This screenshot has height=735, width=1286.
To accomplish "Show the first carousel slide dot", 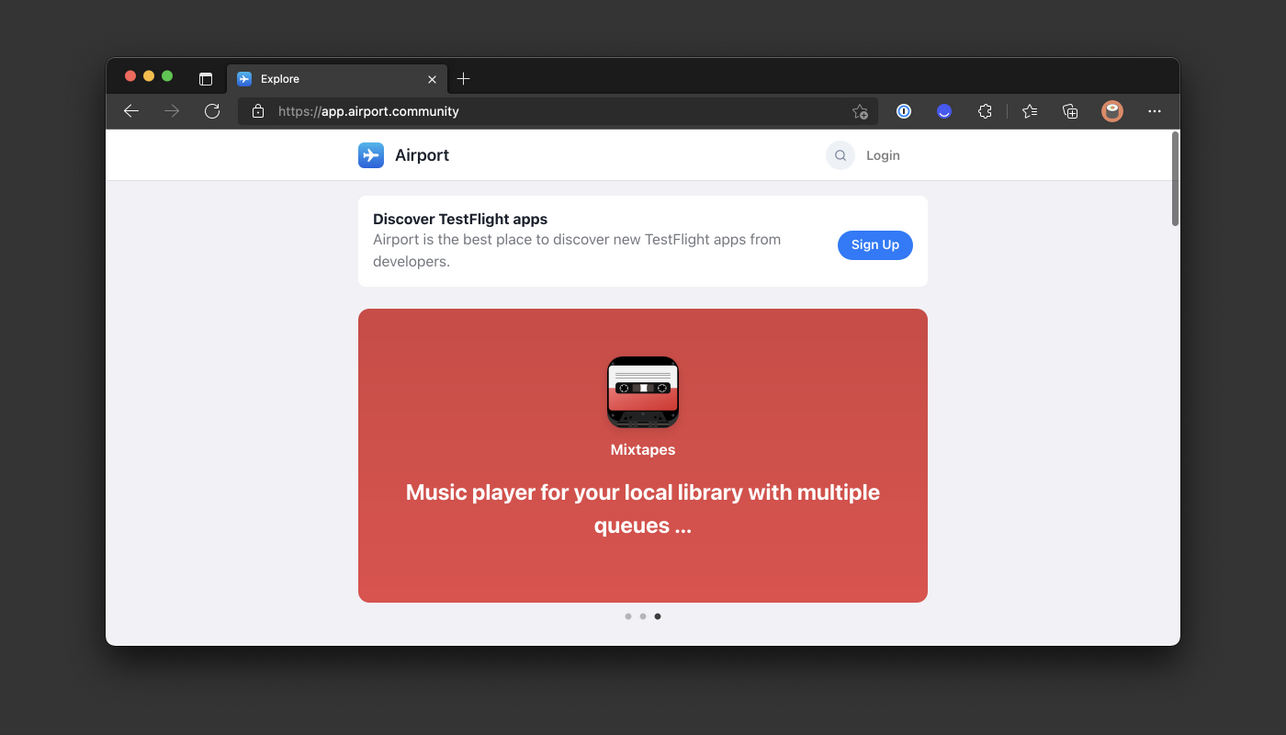I will tap(628, 616).
